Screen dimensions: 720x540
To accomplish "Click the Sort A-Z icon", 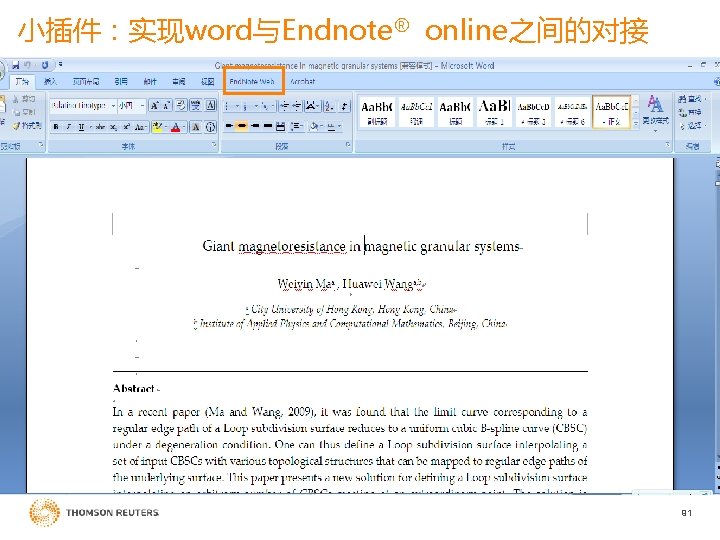I will [x=329, y=107].
